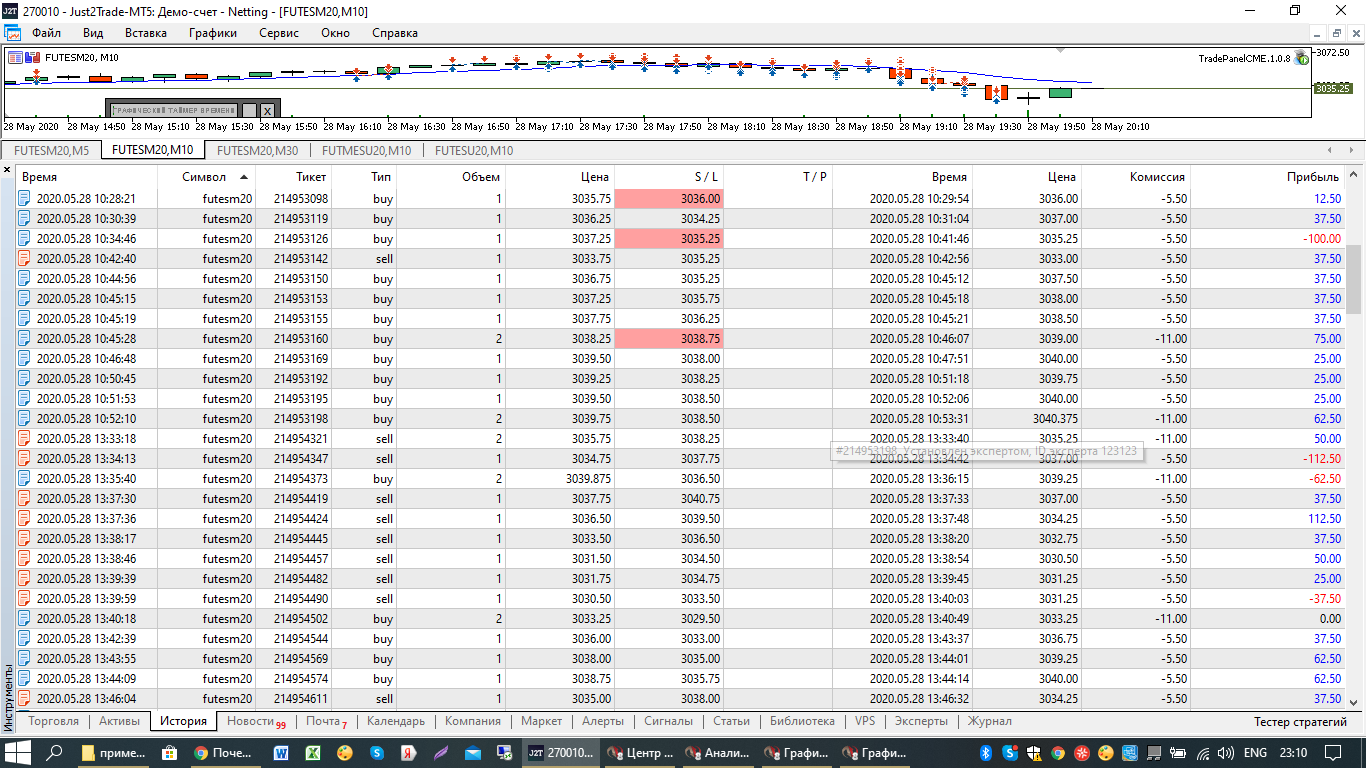Open the Маркет tab in toolbox
Viewport: 1366px width, 768px height.
542,721
